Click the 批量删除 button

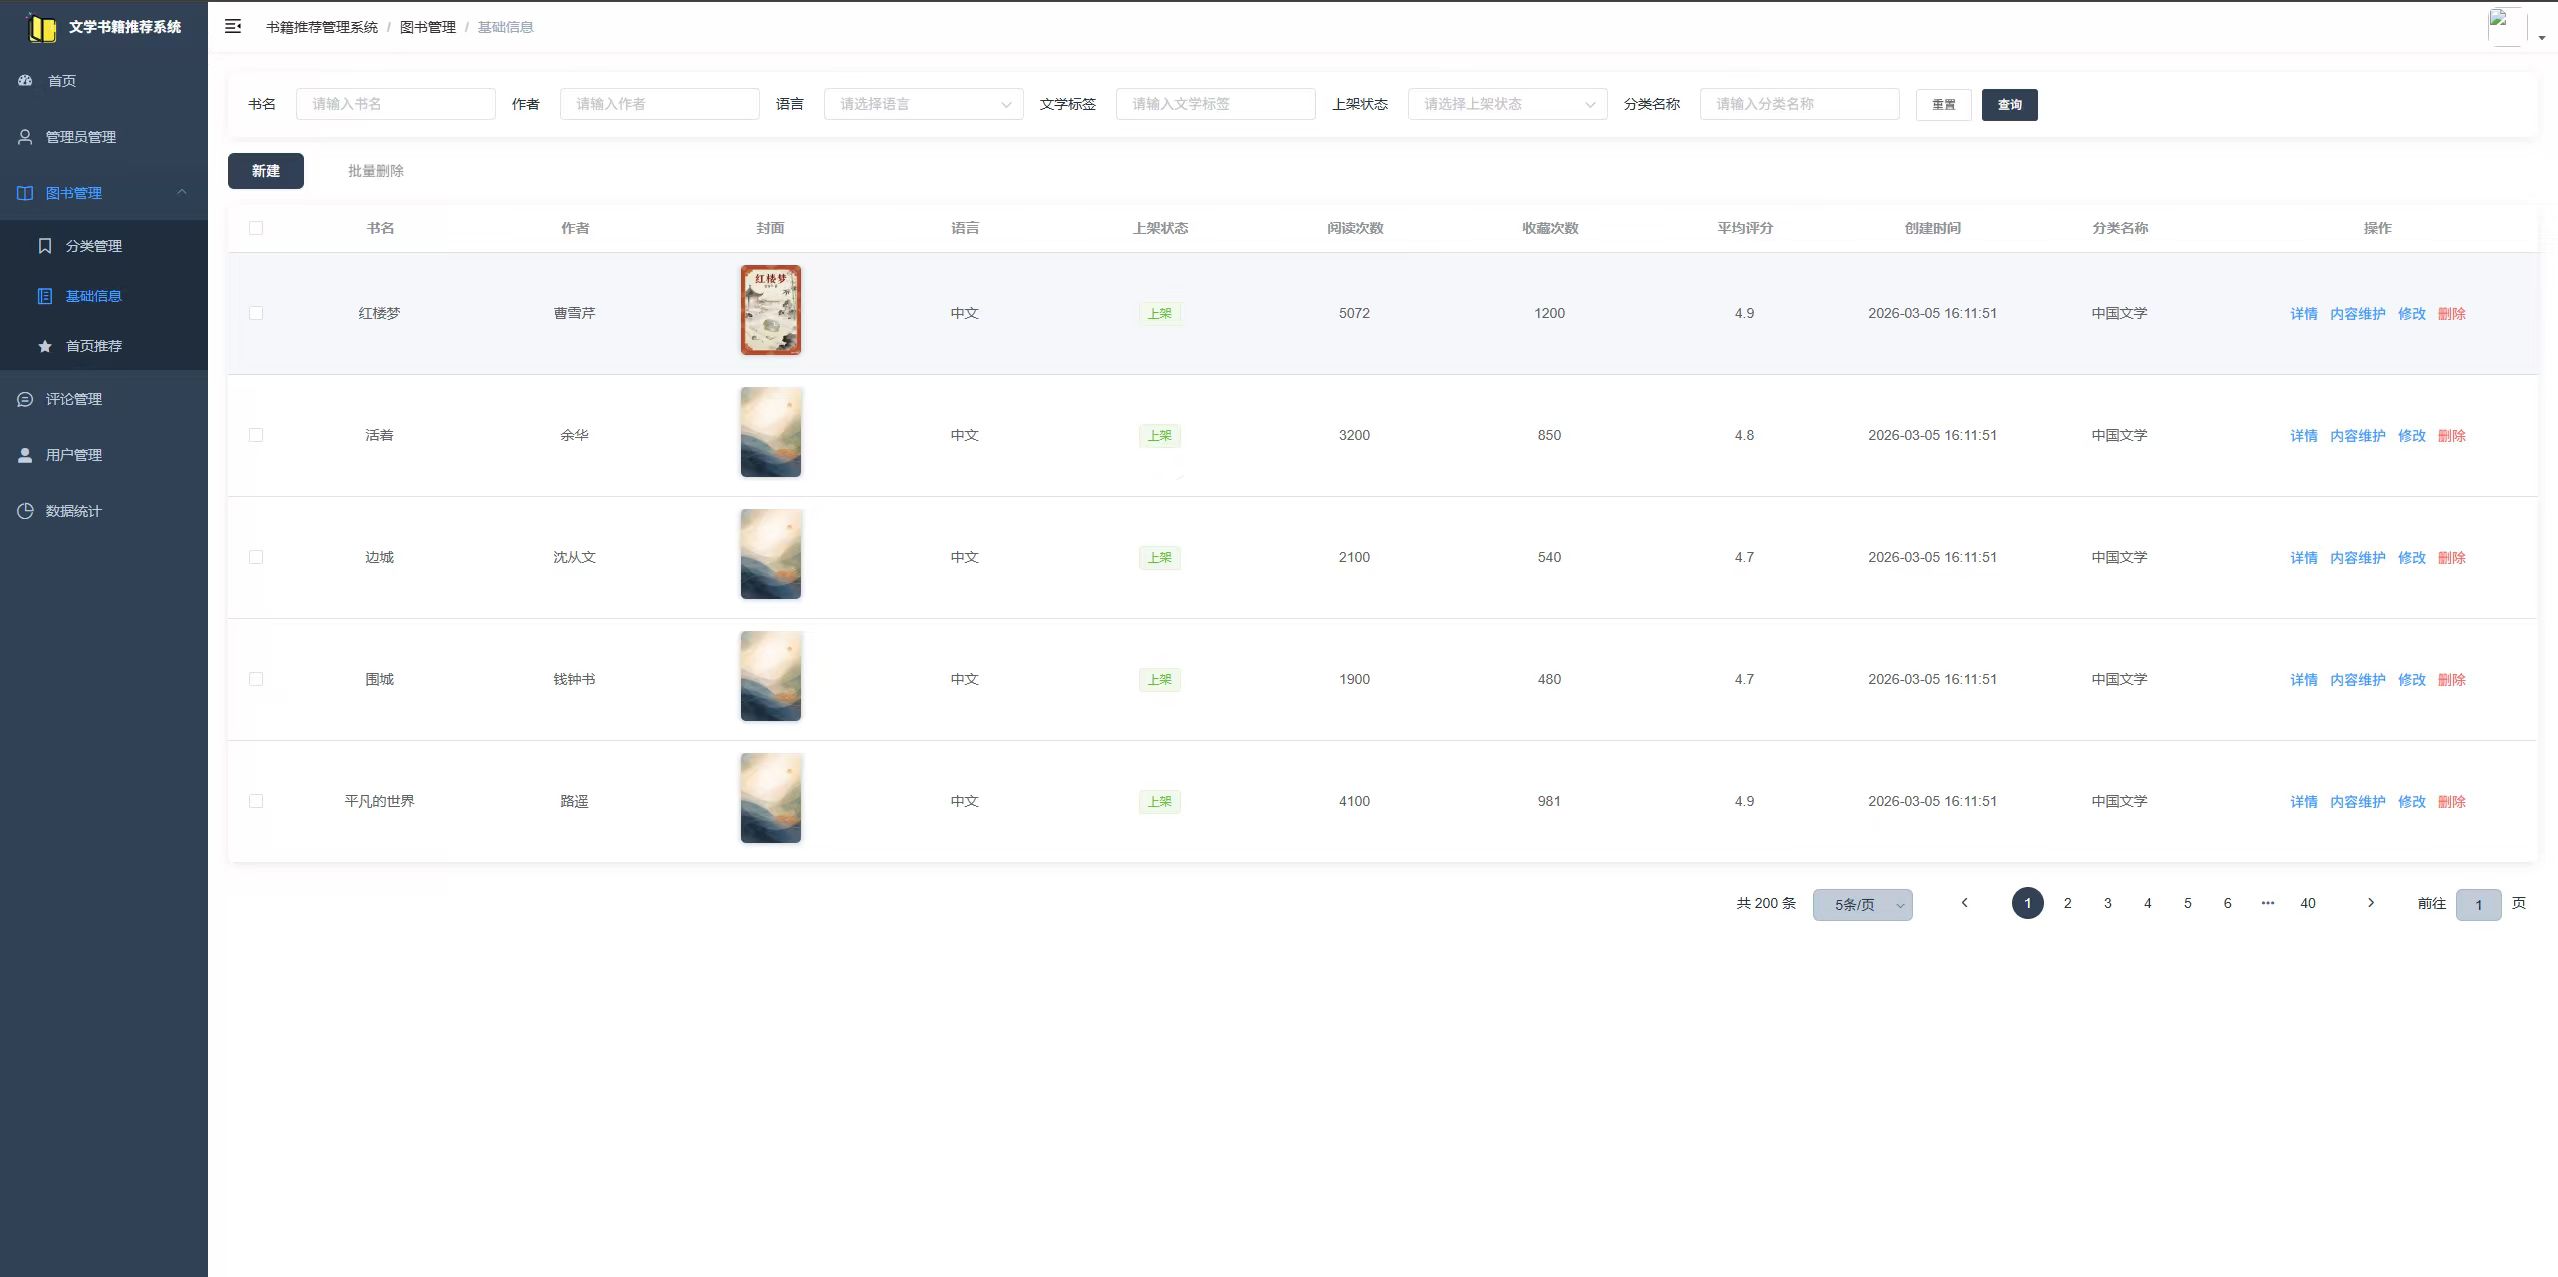coord(376,171)
